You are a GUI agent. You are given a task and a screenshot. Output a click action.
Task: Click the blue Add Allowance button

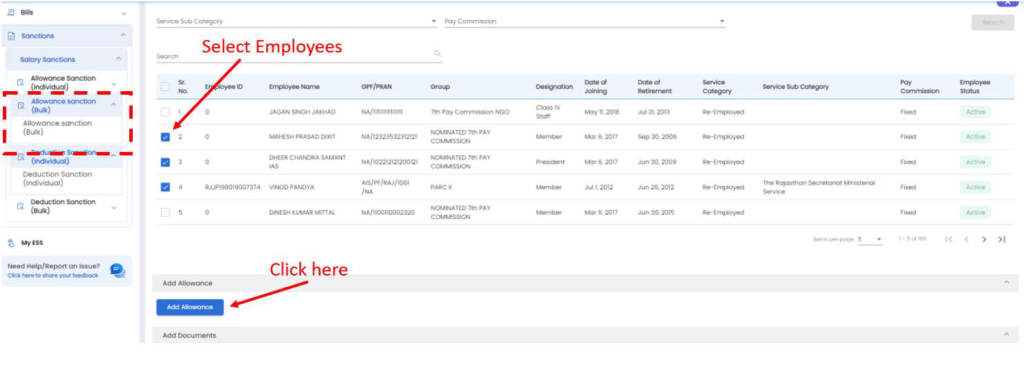(x=190, y=307)
